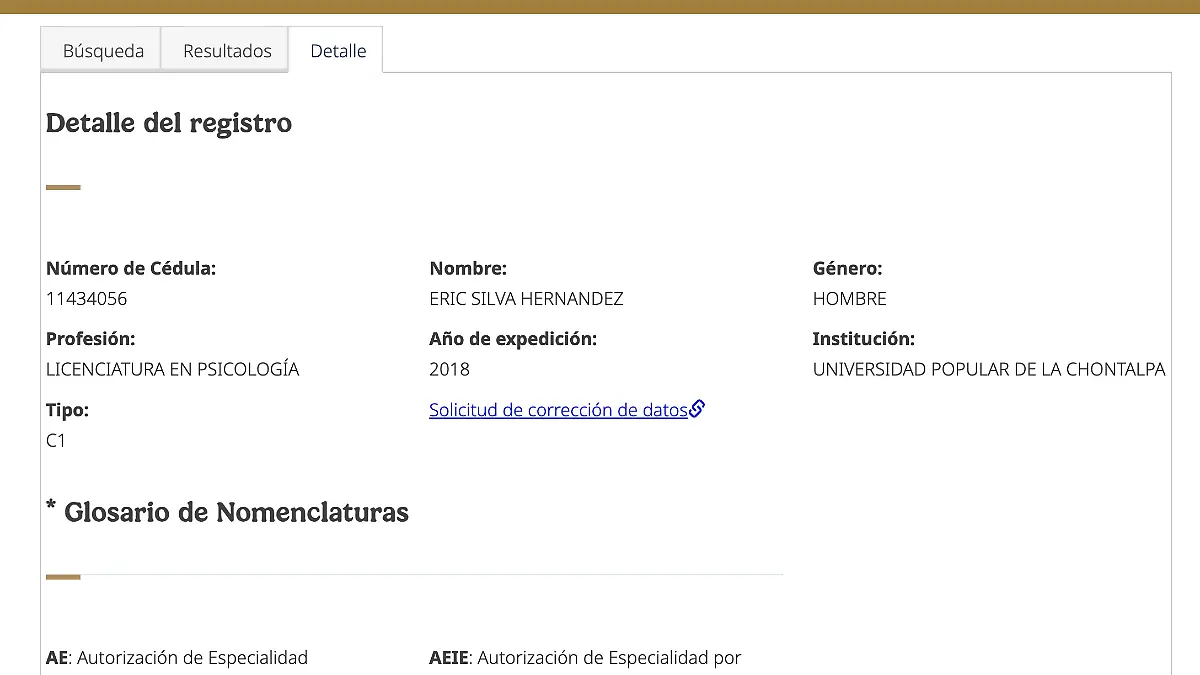
Task: Click the cédula number 11434056
Action: [87, 299]
